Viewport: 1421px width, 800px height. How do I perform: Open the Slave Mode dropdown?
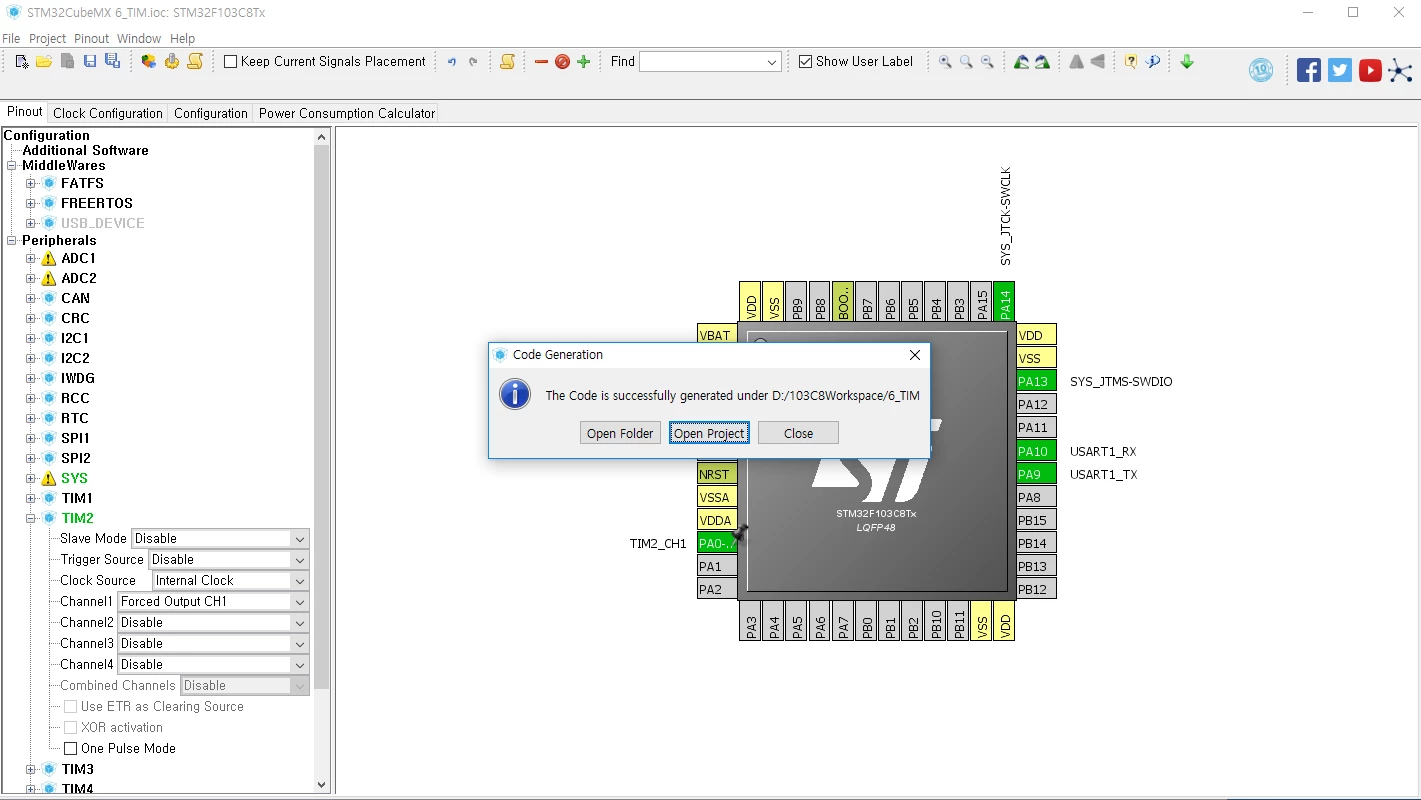coord(220,538)
